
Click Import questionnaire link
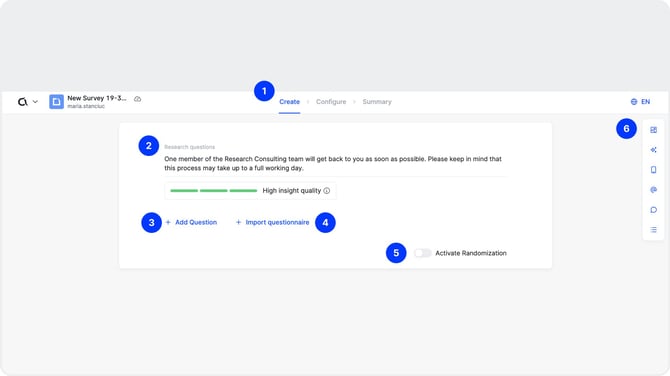tap(273, 222)
